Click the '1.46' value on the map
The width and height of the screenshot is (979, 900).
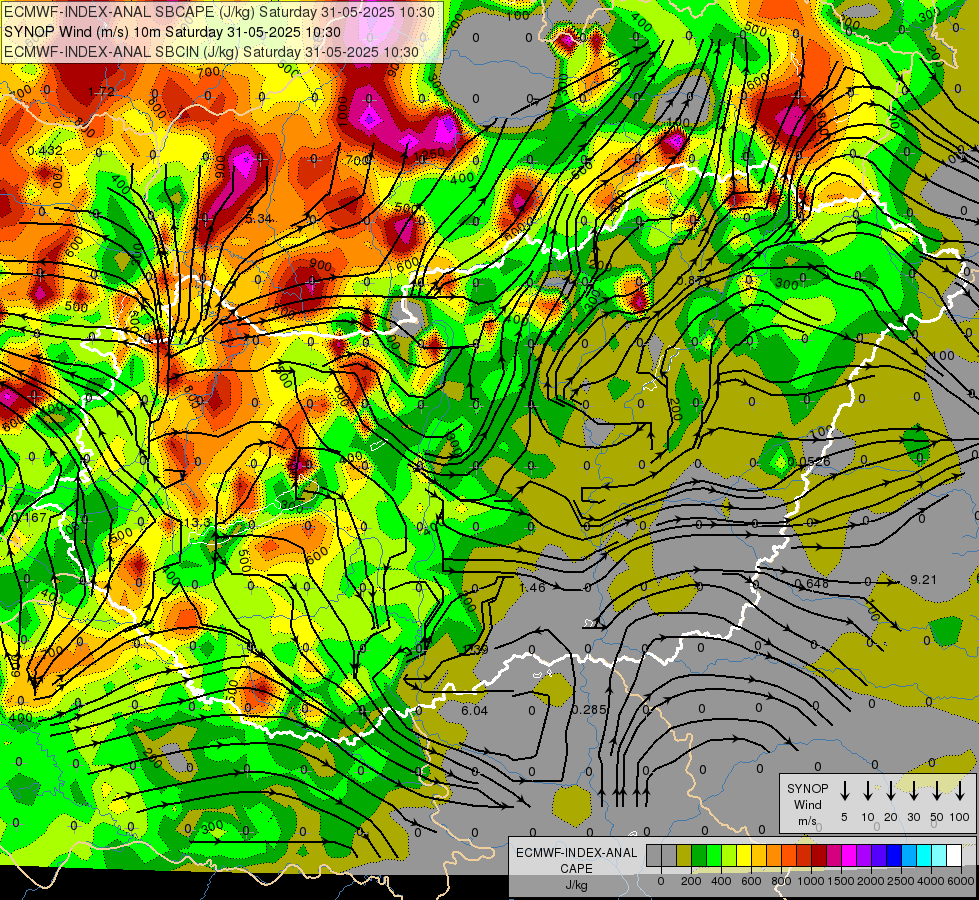pos(532,587)
